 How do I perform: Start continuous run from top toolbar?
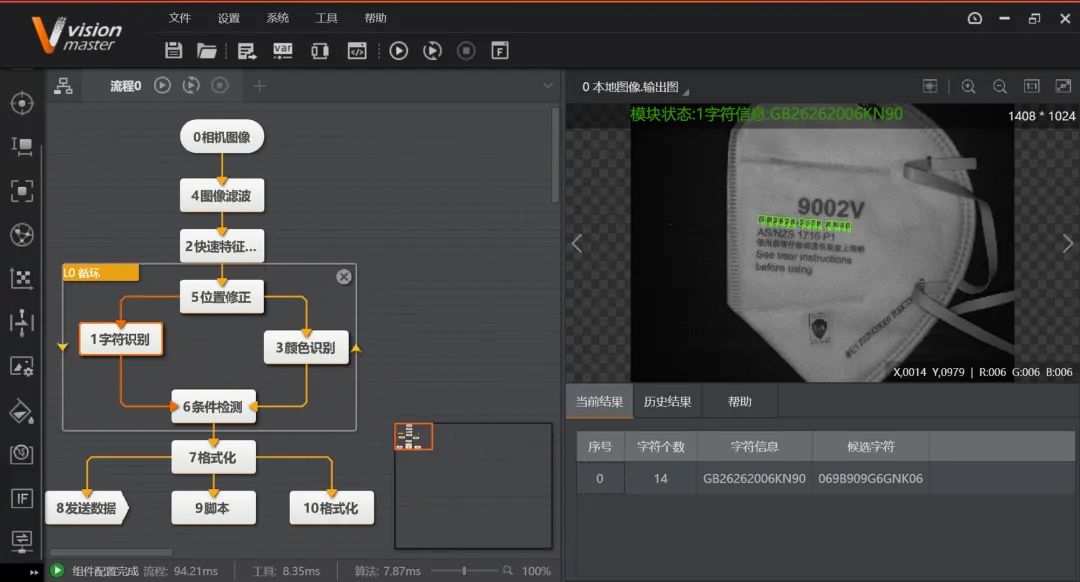tap(432, 51)
